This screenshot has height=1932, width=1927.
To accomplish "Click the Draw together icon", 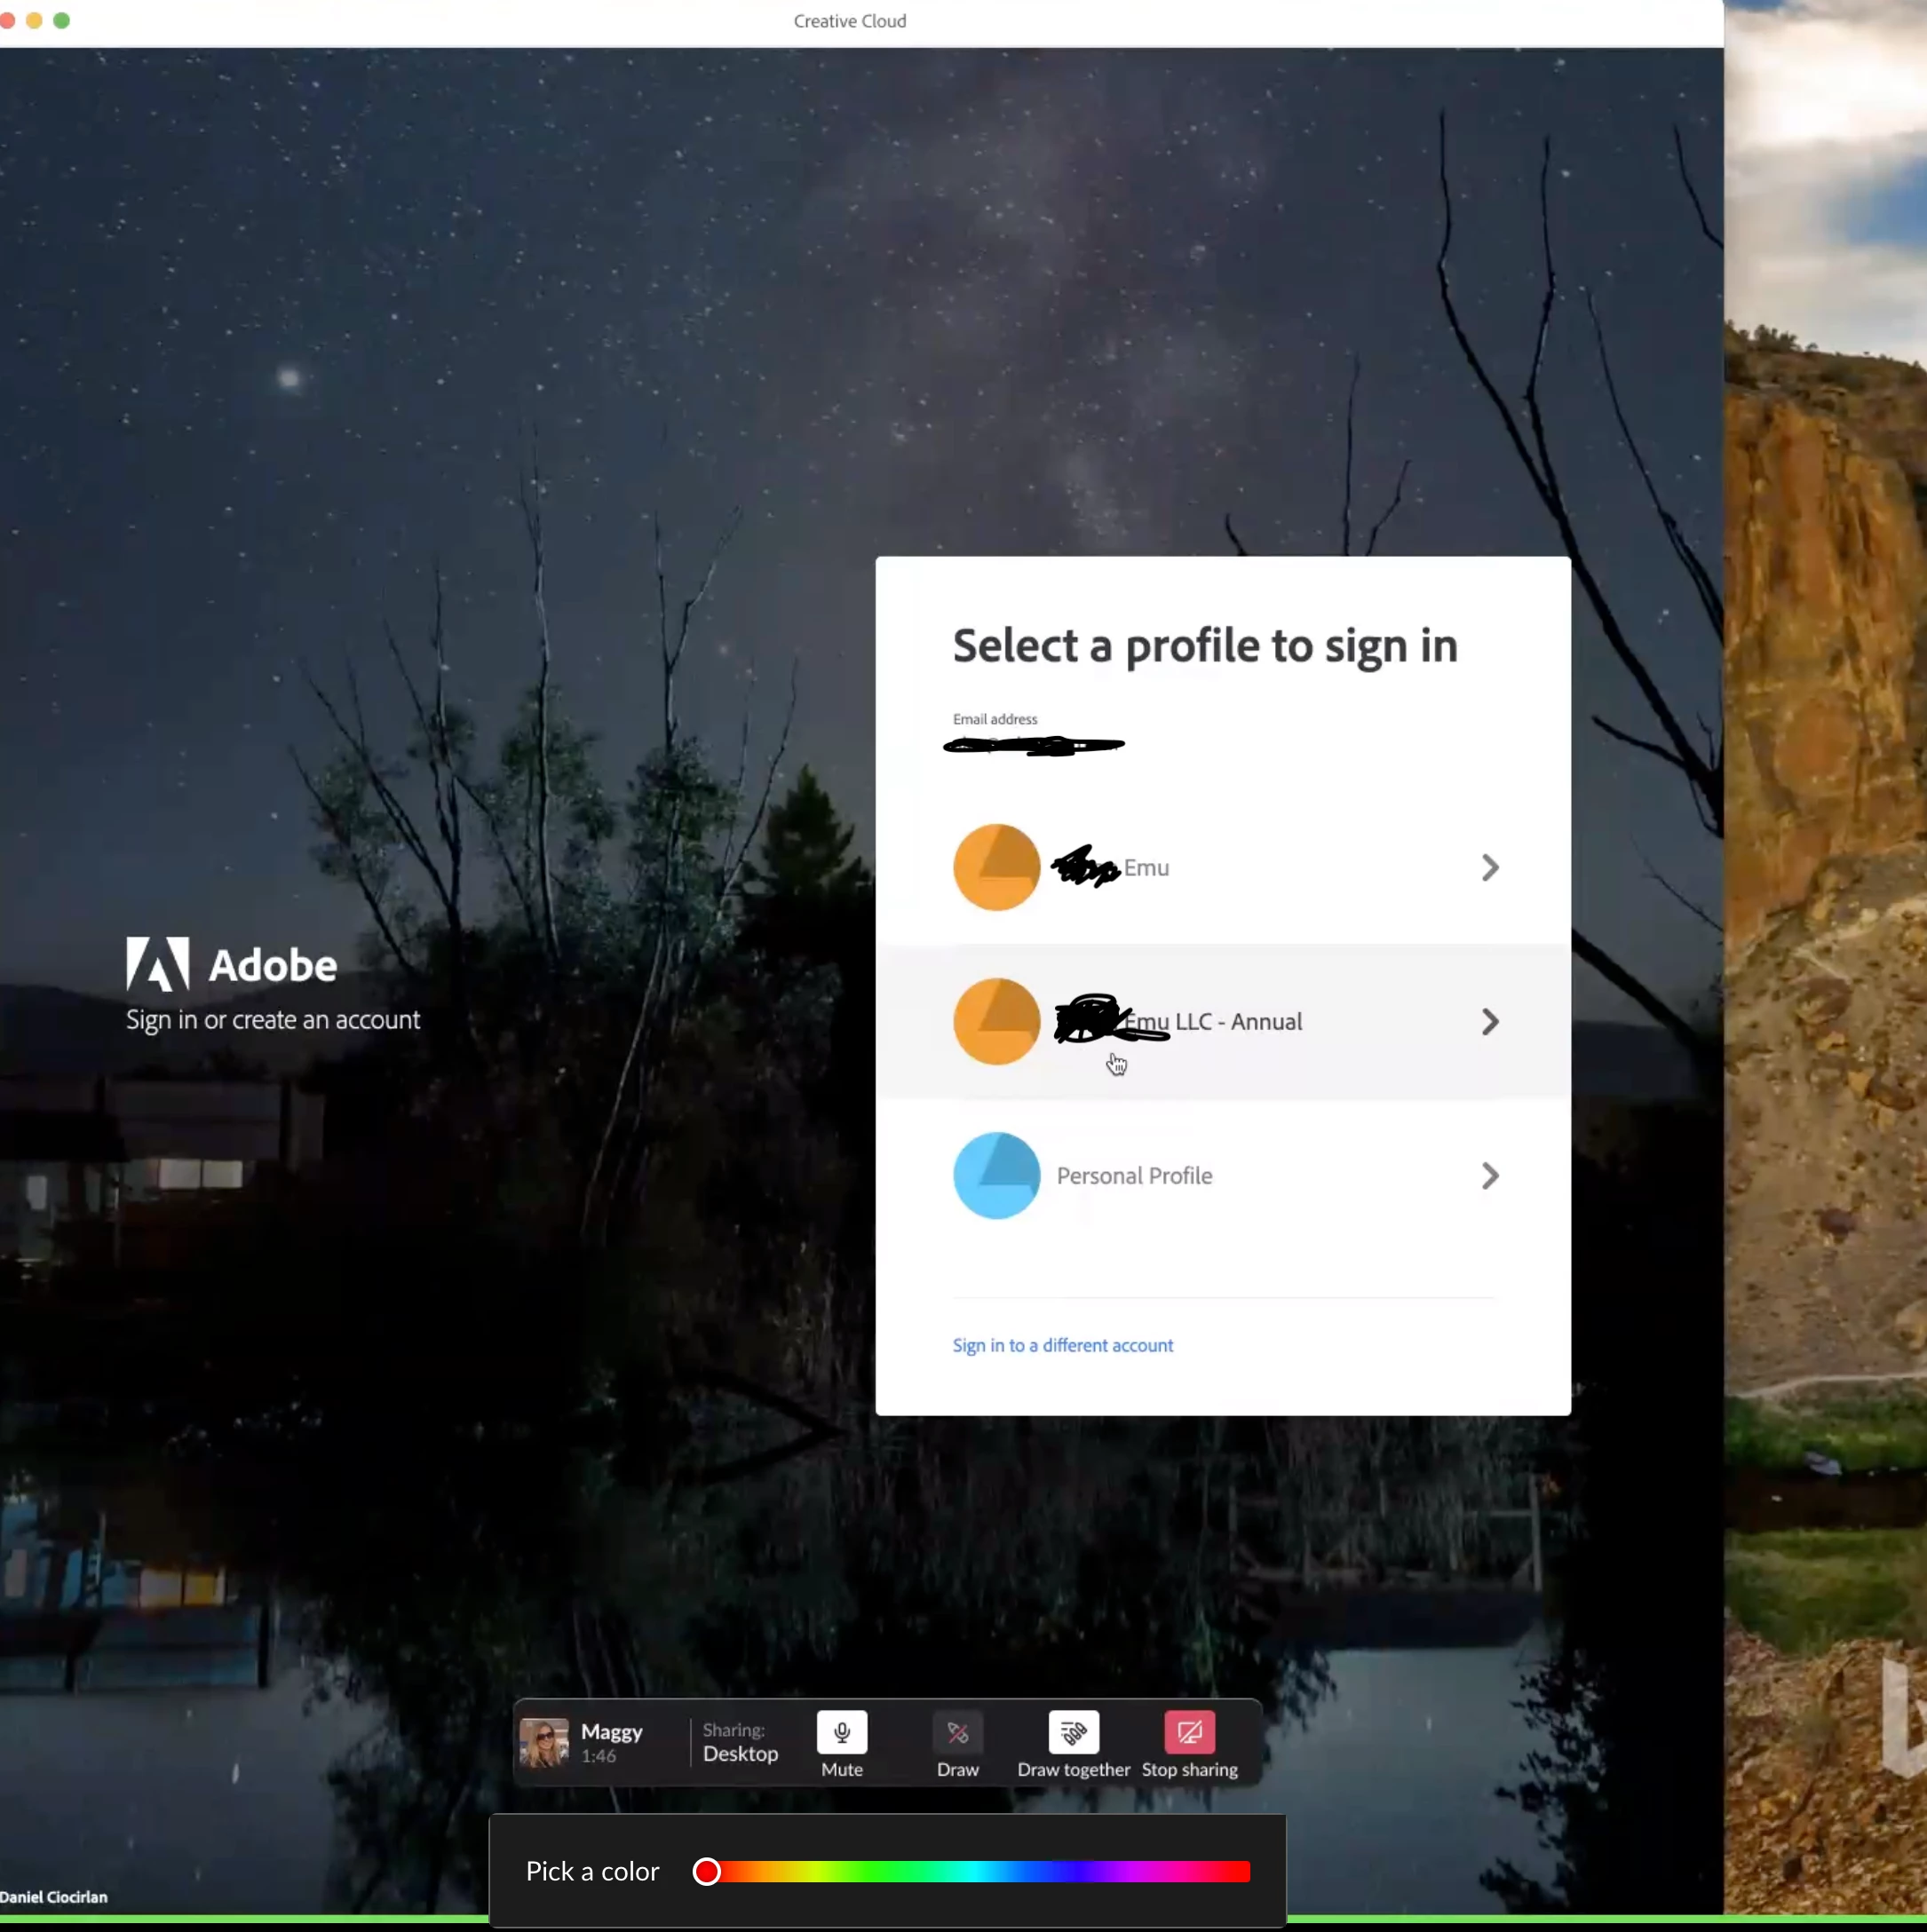I will point(1073,1732).
